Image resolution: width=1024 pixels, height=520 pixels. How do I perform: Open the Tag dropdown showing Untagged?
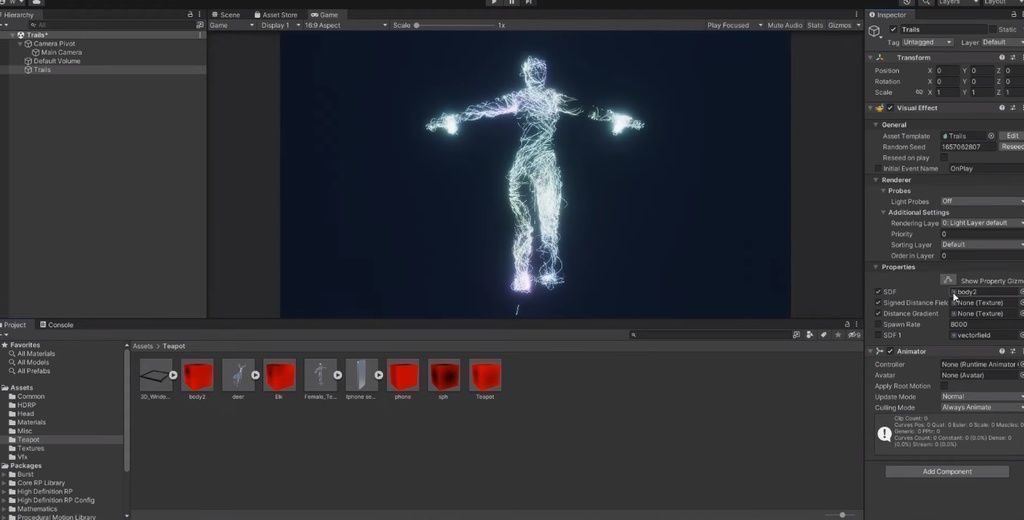point(927,42)
